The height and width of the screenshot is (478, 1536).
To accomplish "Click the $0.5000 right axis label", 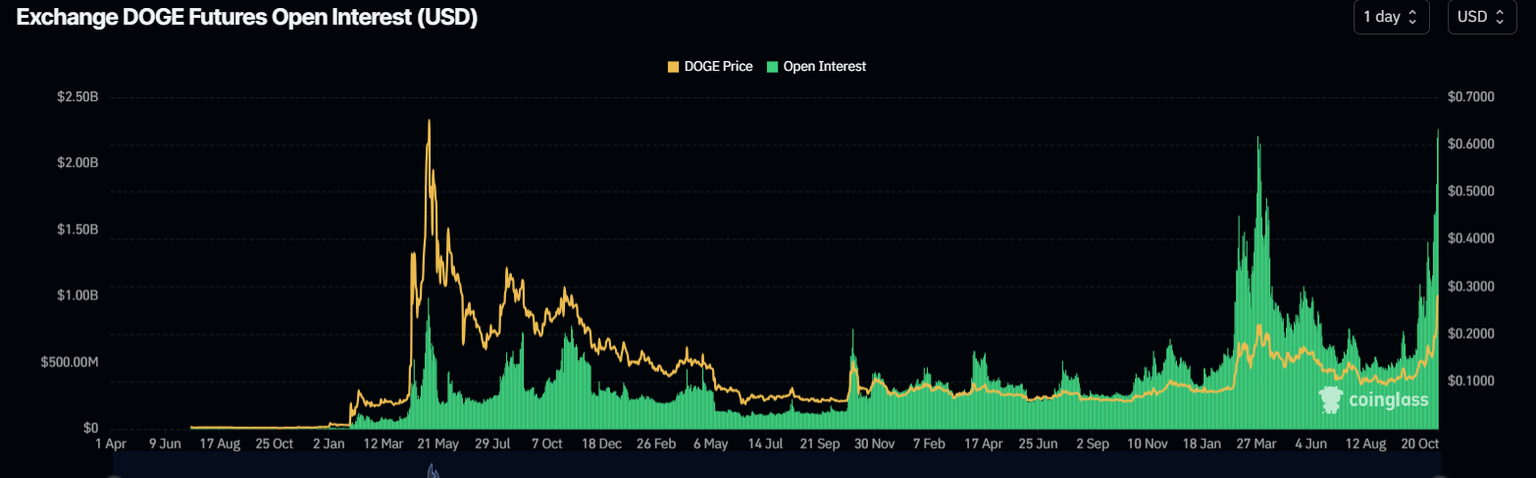I will click(1470, 191).
